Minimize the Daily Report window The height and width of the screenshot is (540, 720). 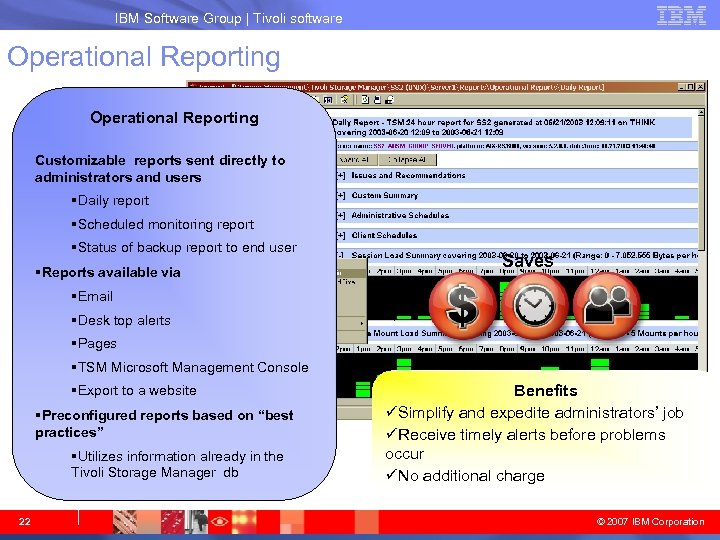[x=682, y=87]
